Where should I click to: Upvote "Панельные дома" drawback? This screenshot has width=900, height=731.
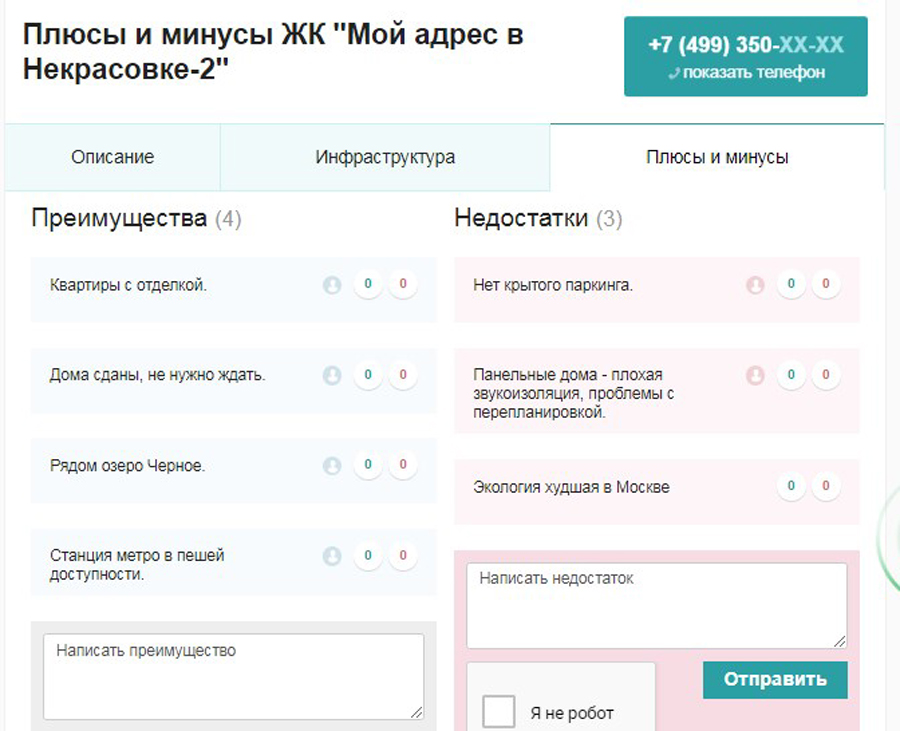pyautogui.click(x=791, y=375)
